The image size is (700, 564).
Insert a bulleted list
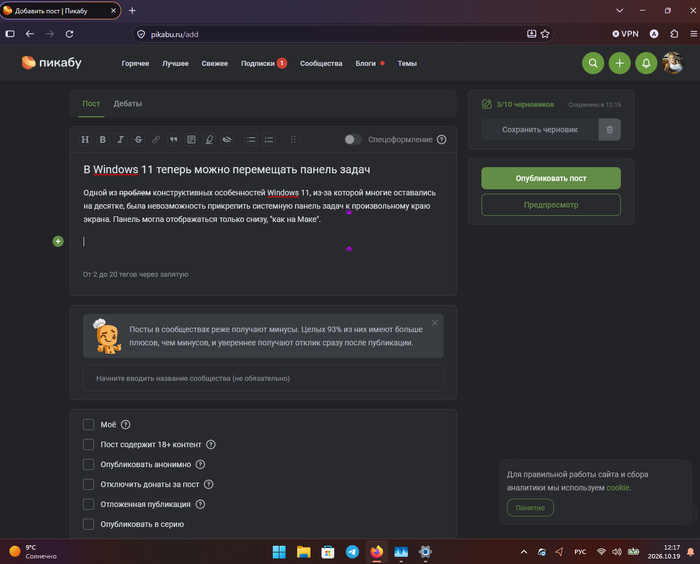click(251, 140)
